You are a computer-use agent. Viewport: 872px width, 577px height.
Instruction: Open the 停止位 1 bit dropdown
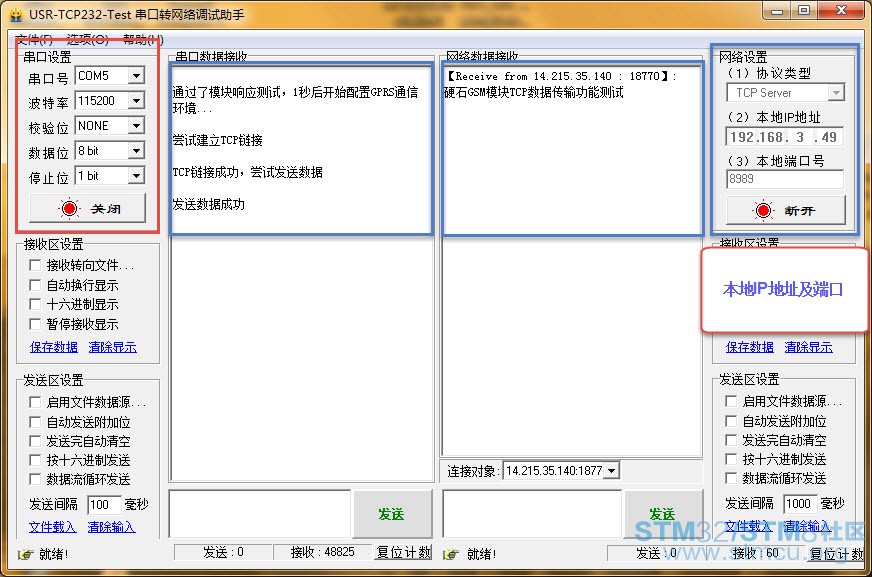tap(136, 176)
